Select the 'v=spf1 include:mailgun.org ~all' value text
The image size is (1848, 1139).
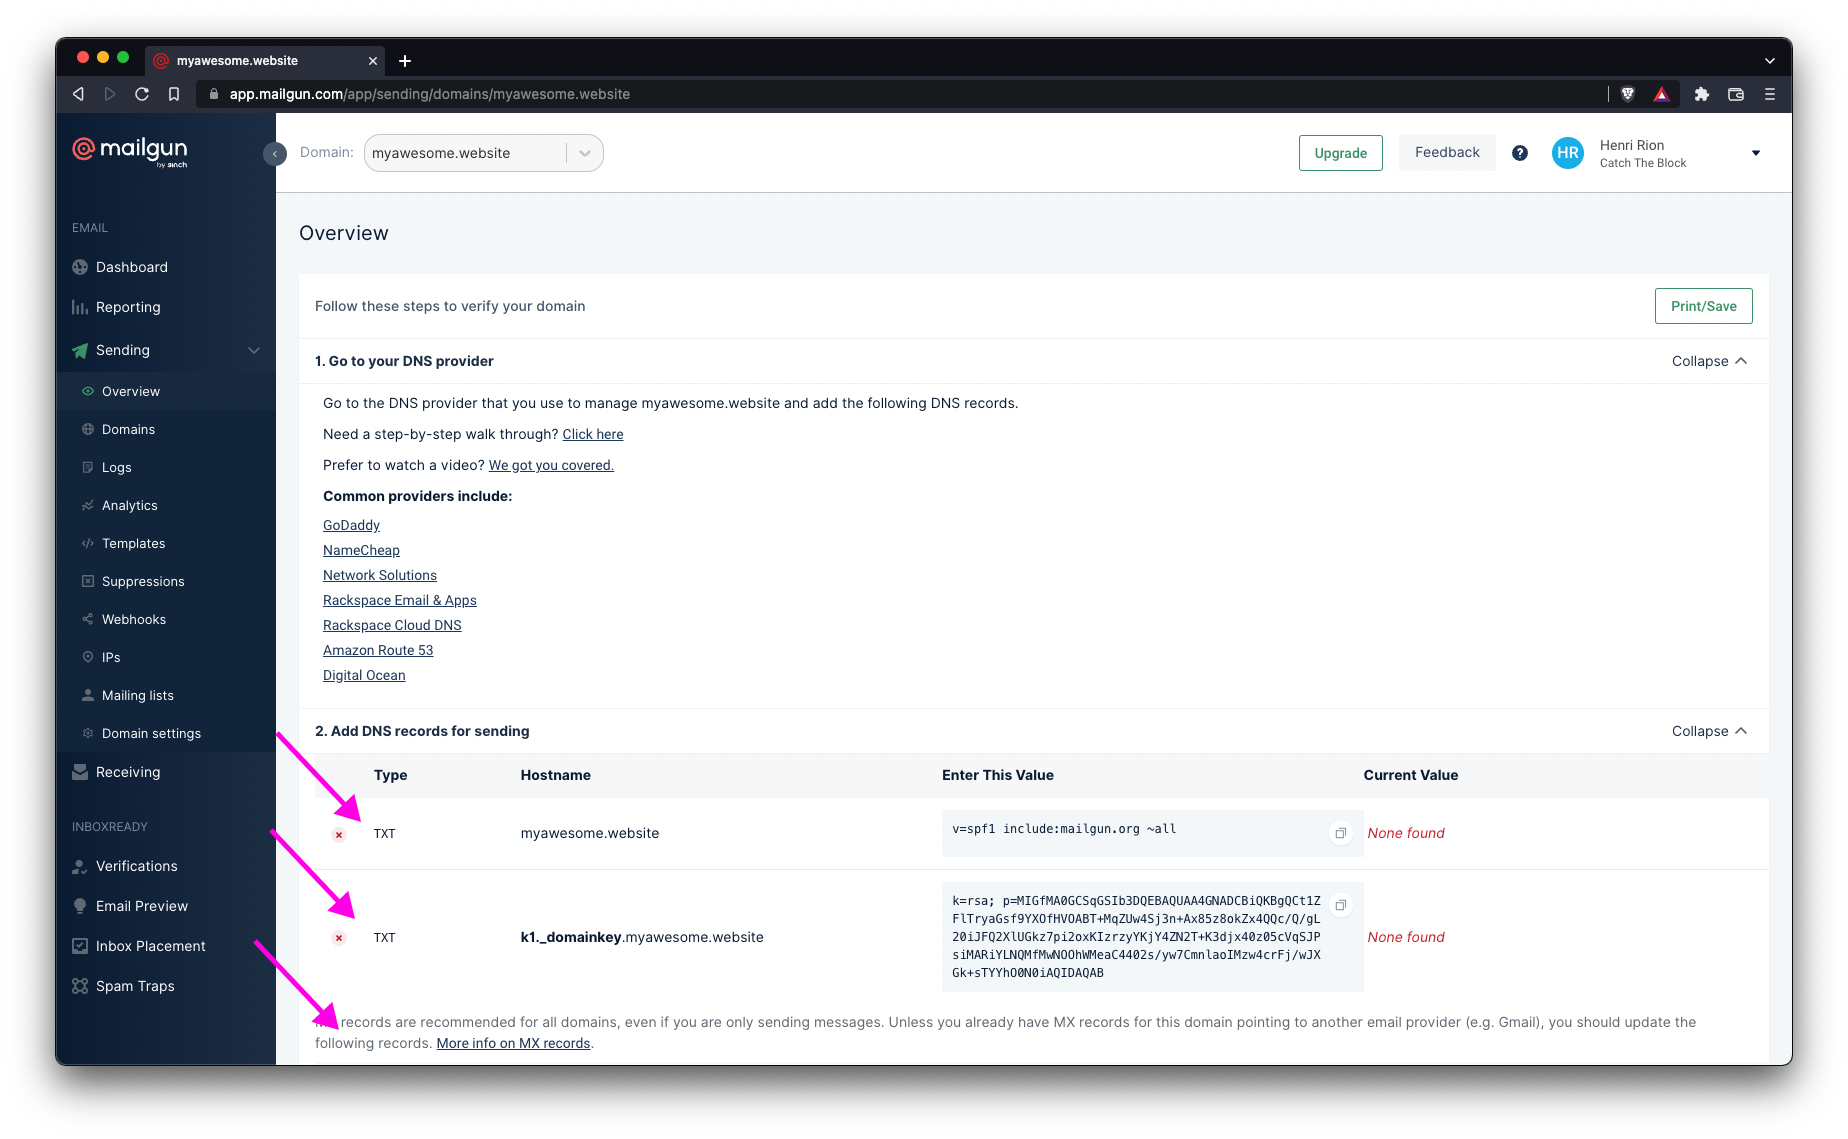tap(1064, 829)
